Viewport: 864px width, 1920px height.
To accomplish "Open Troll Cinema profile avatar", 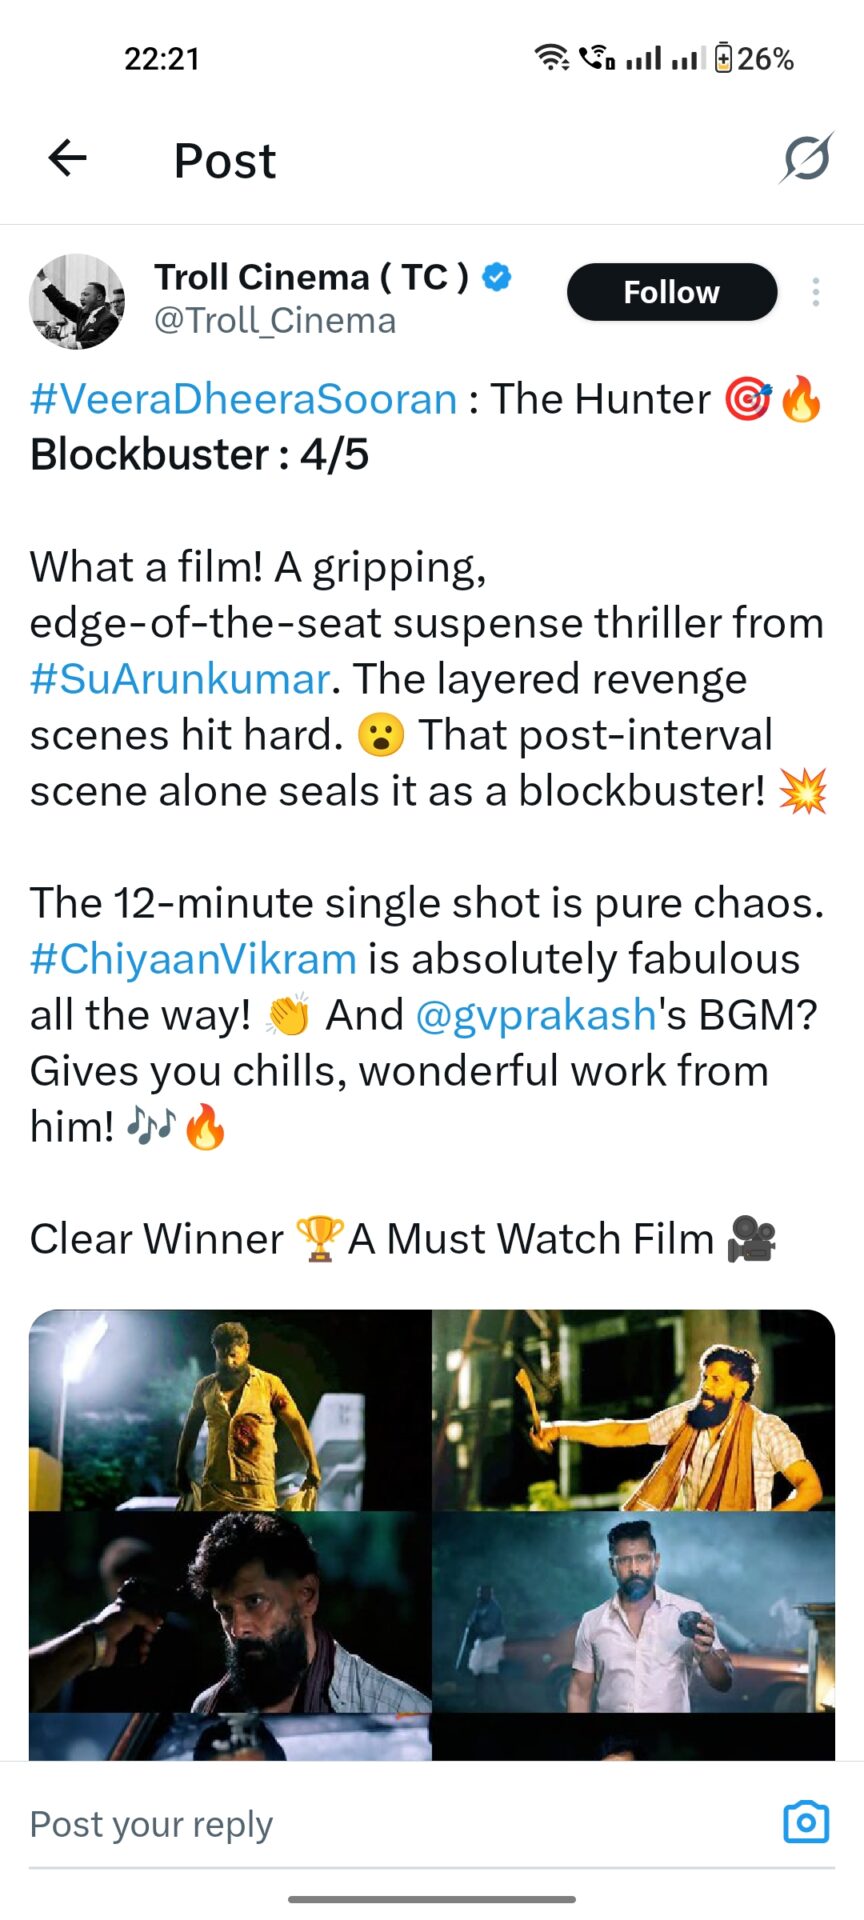I will (x=77, y=301).
